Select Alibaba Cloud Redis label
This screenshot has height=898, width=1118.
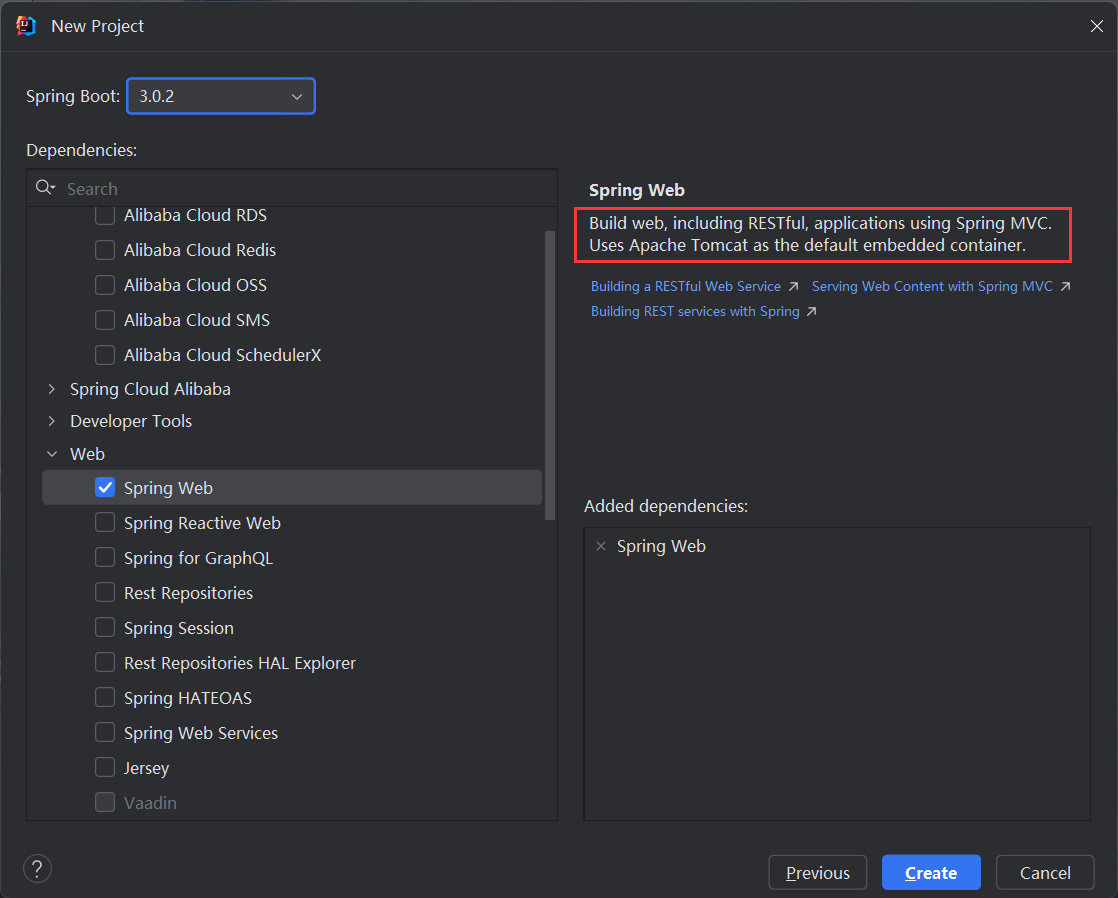click(200, 250)
